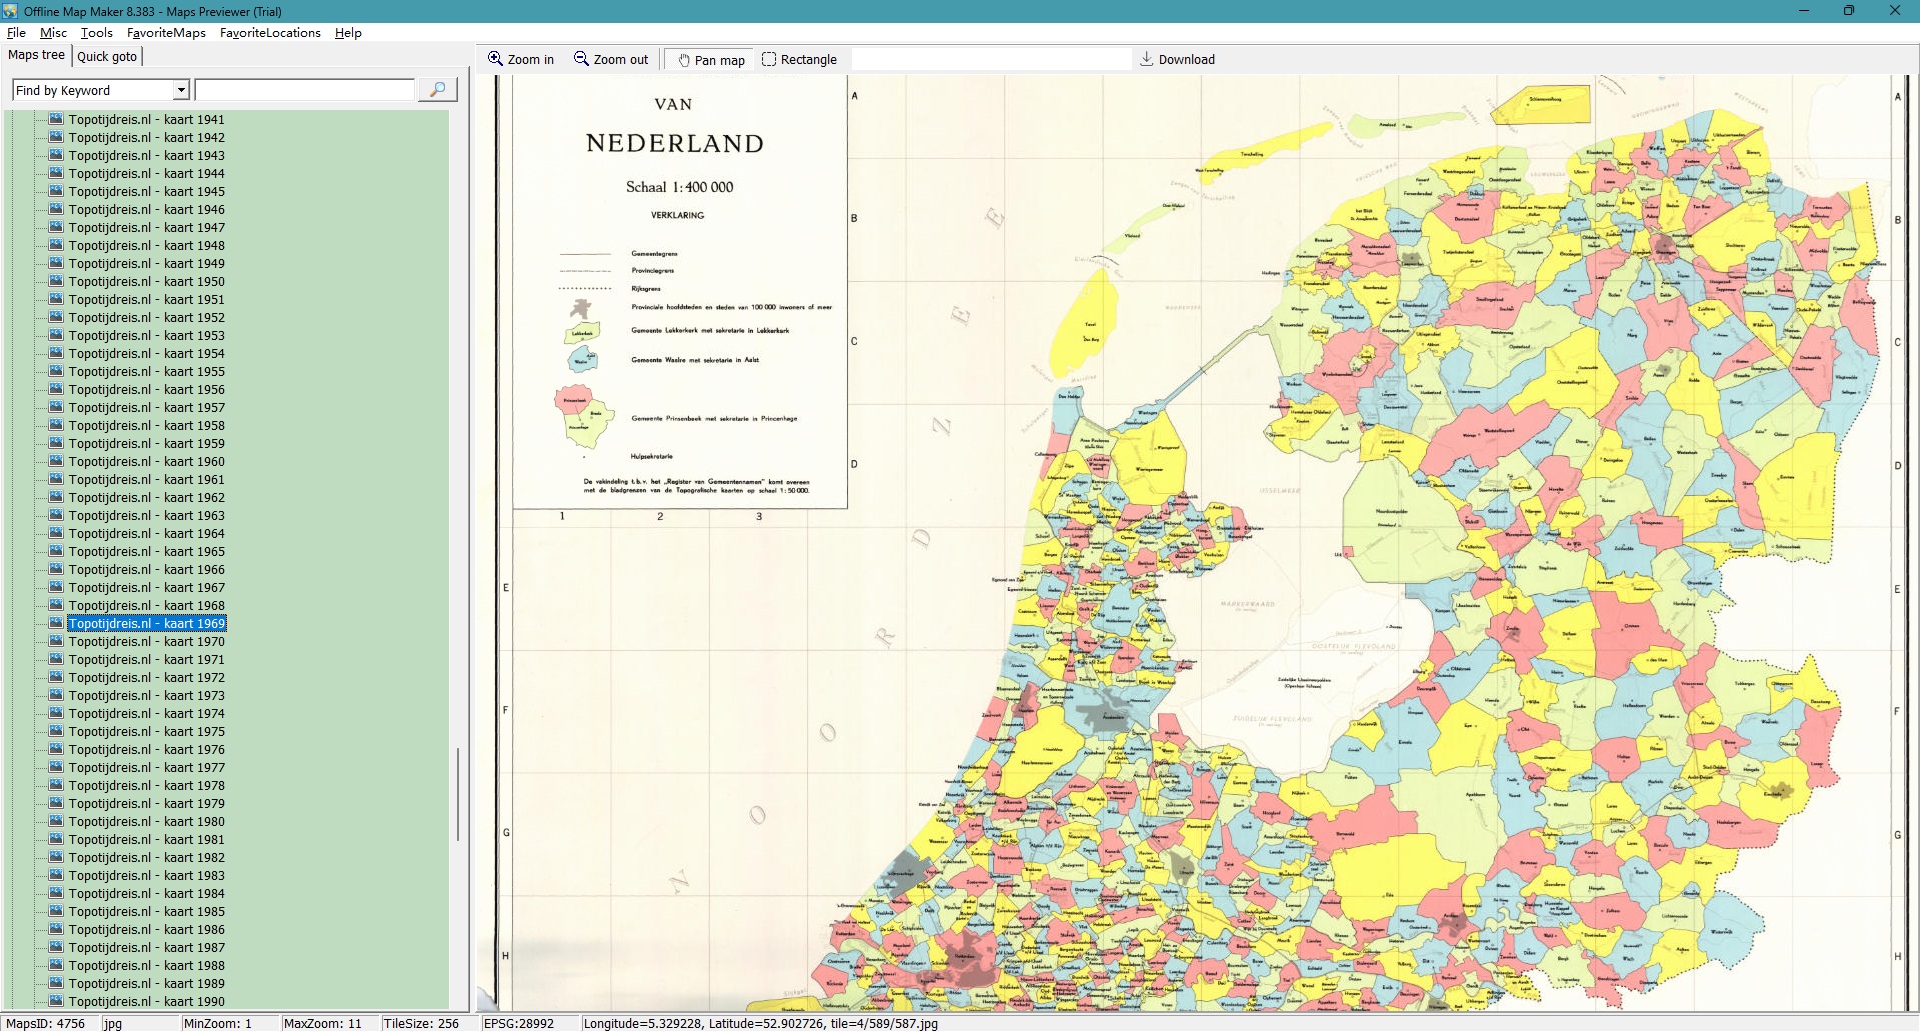Click map icon beside kaart 1975
Image resolution: width=1920 pixels, height=1032 pixels.
point(56,731)
